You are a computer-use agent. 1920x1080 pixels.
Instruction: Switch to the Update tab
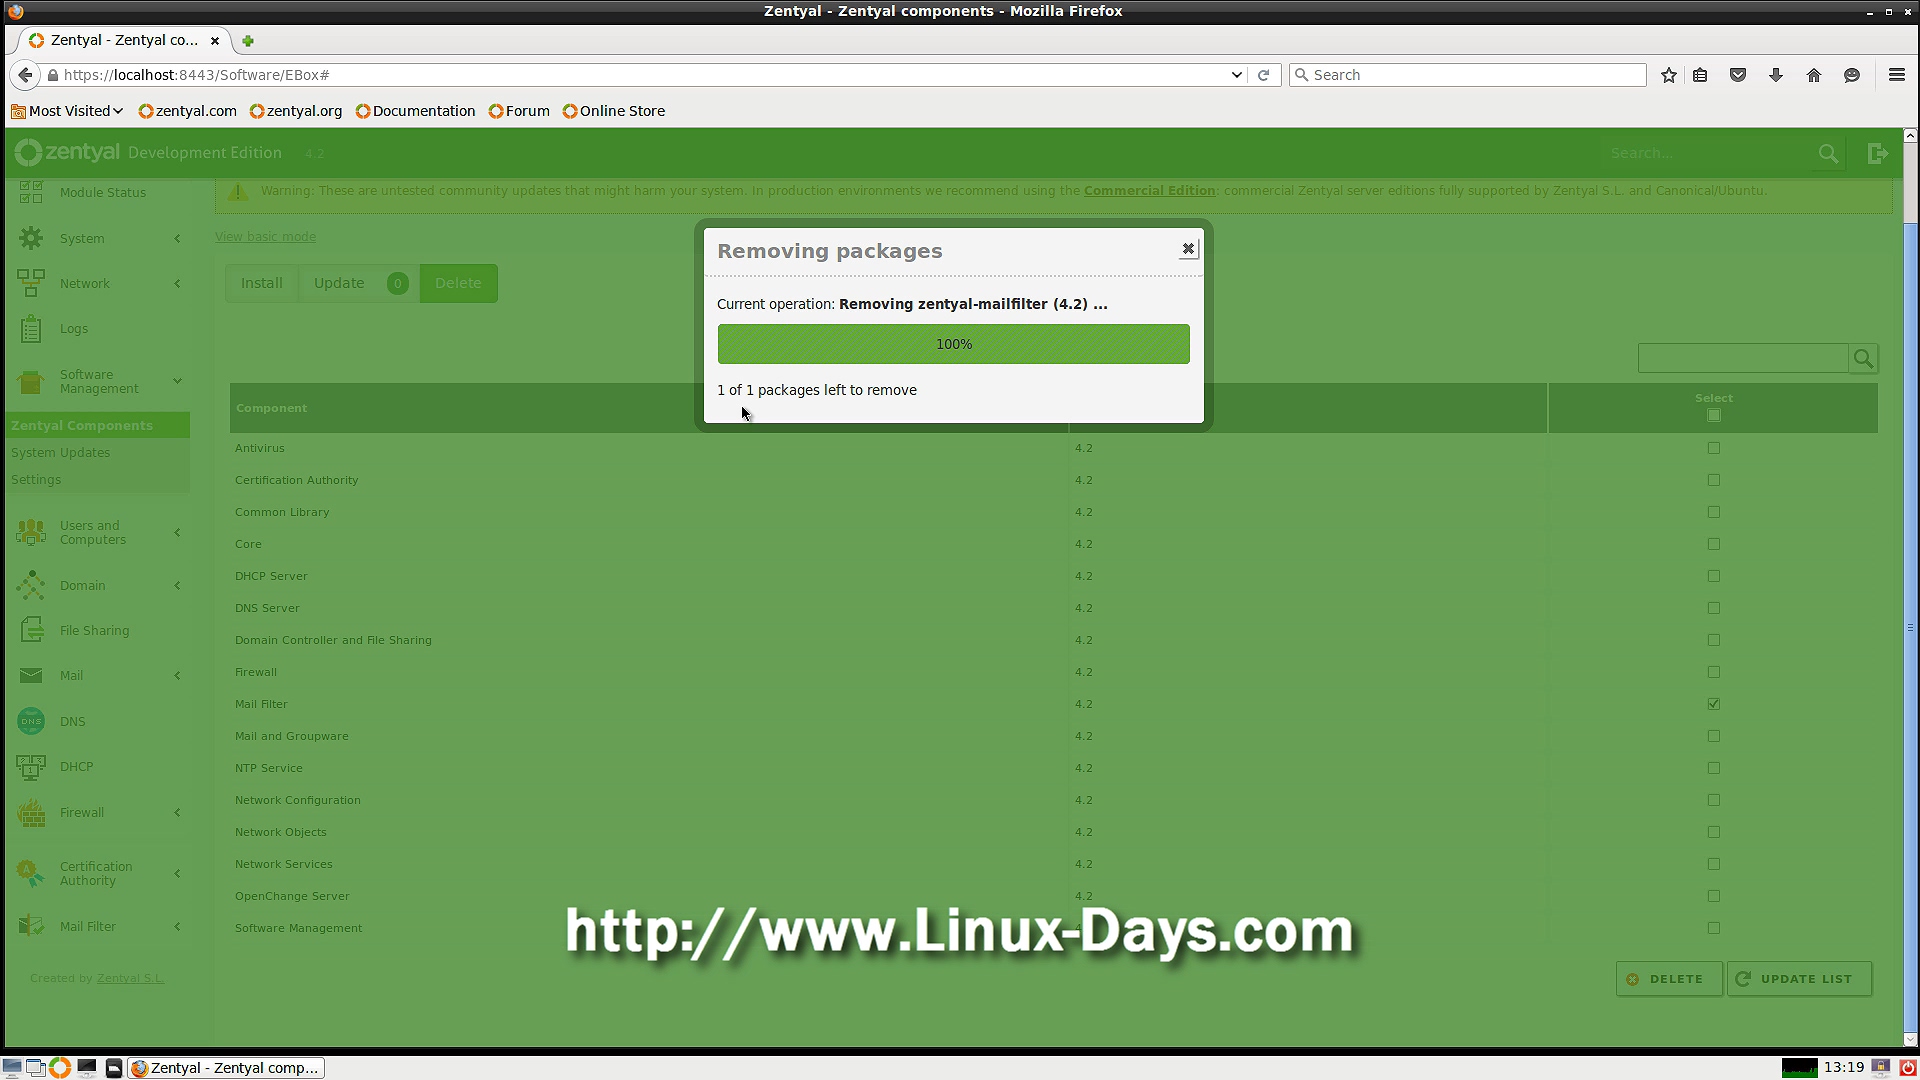360,283
